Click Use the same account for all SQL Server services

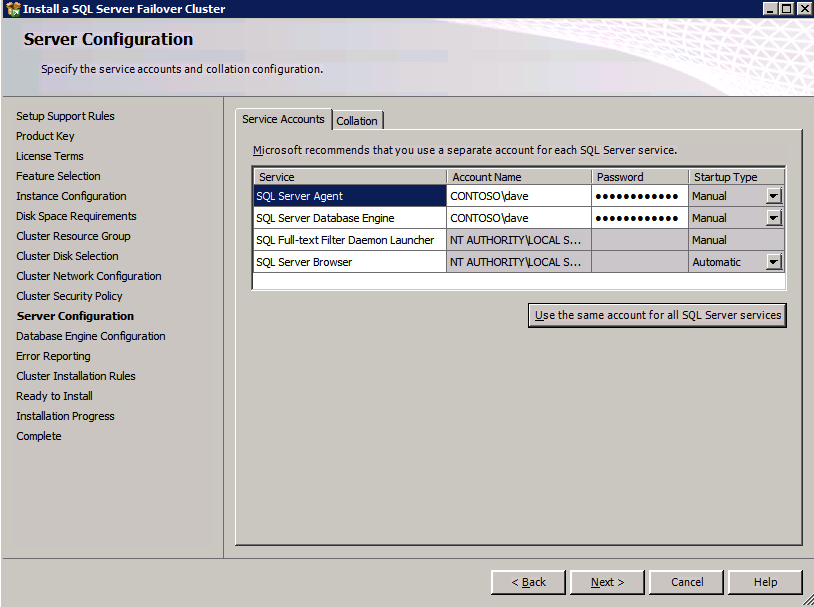click(657, 315)
